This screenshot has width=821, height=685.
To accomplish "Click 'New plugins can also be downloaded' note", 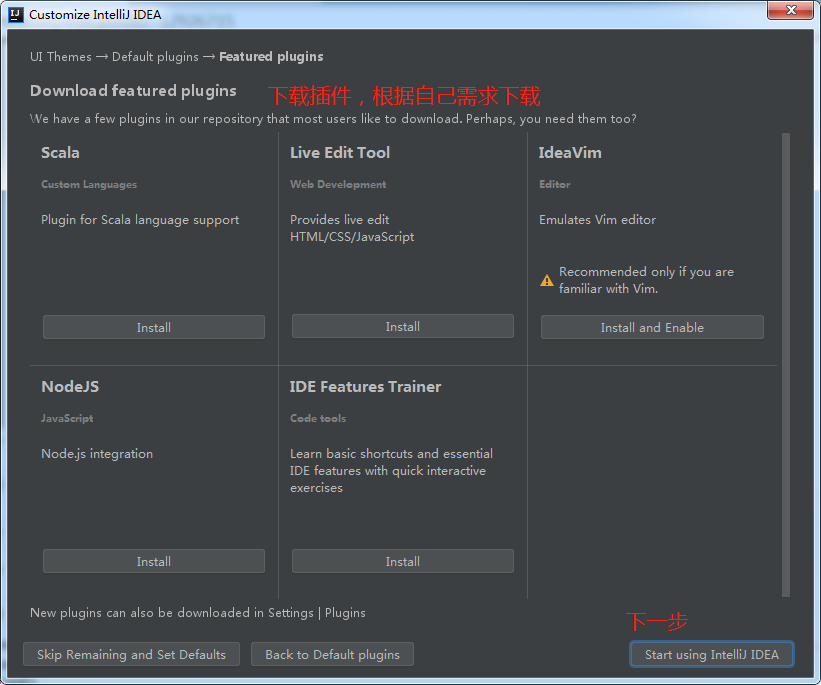I will [197, 613].
